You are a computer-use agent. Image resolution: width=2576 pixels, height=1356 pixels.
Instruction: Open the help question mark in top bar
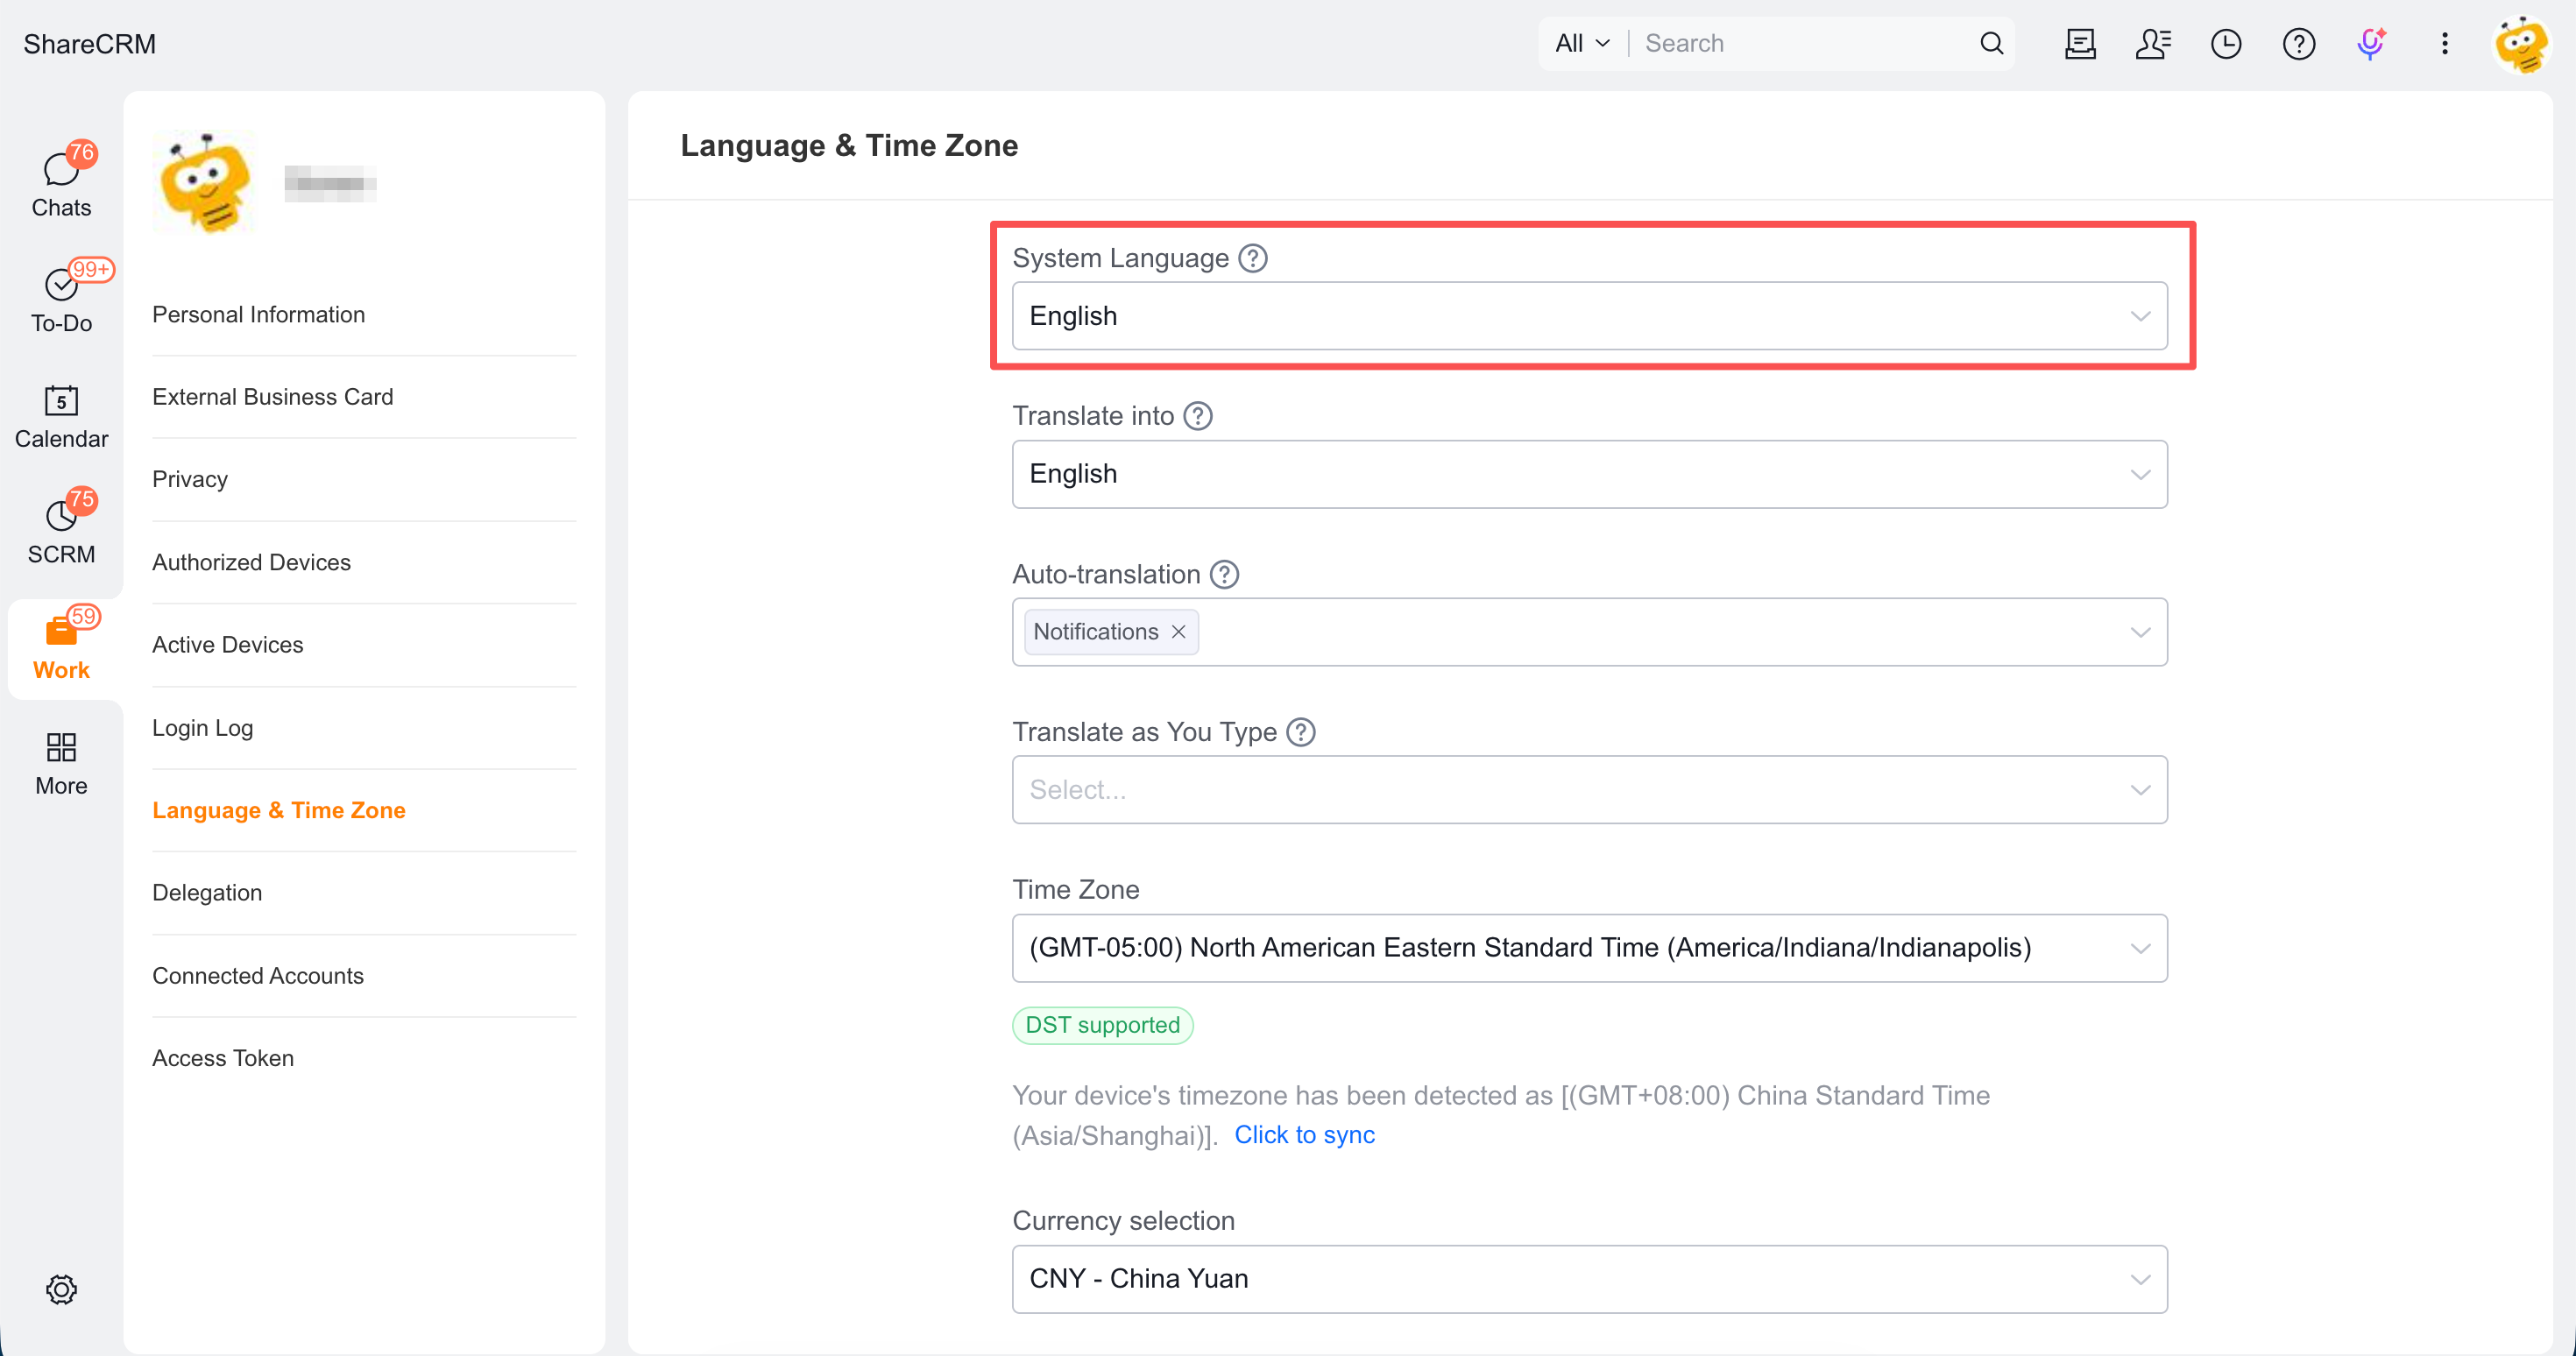pyautogui.click(x=2299, y=43)
